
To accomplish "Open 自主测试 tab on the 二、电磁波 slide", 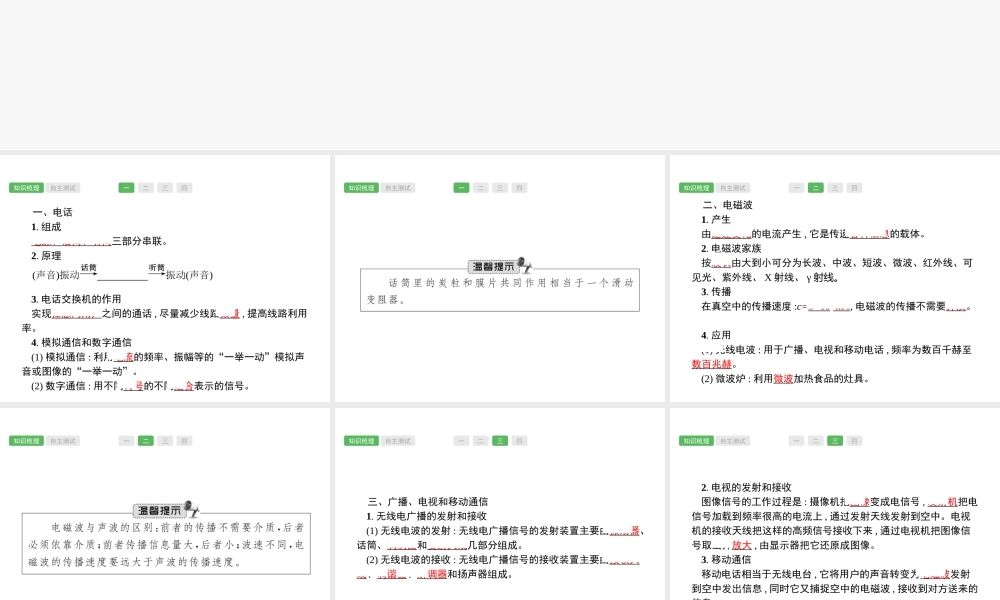I will (733, 188).
